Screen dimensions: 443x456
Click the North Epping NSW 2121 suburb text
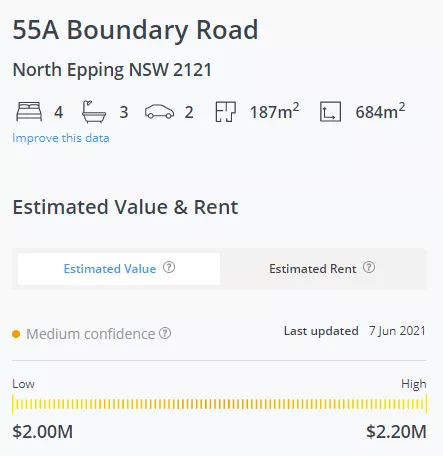(112, 70)
